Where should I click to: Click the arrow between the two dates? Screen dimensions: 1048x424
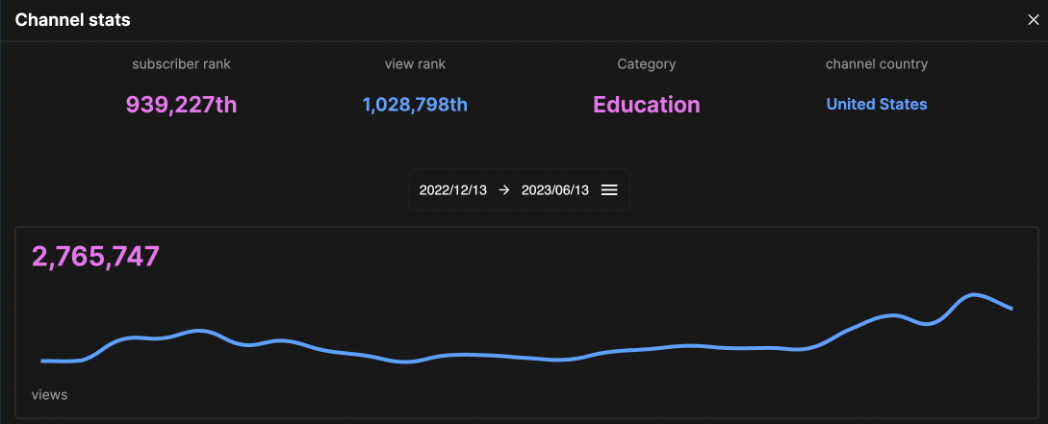click(x=504, y=190)
